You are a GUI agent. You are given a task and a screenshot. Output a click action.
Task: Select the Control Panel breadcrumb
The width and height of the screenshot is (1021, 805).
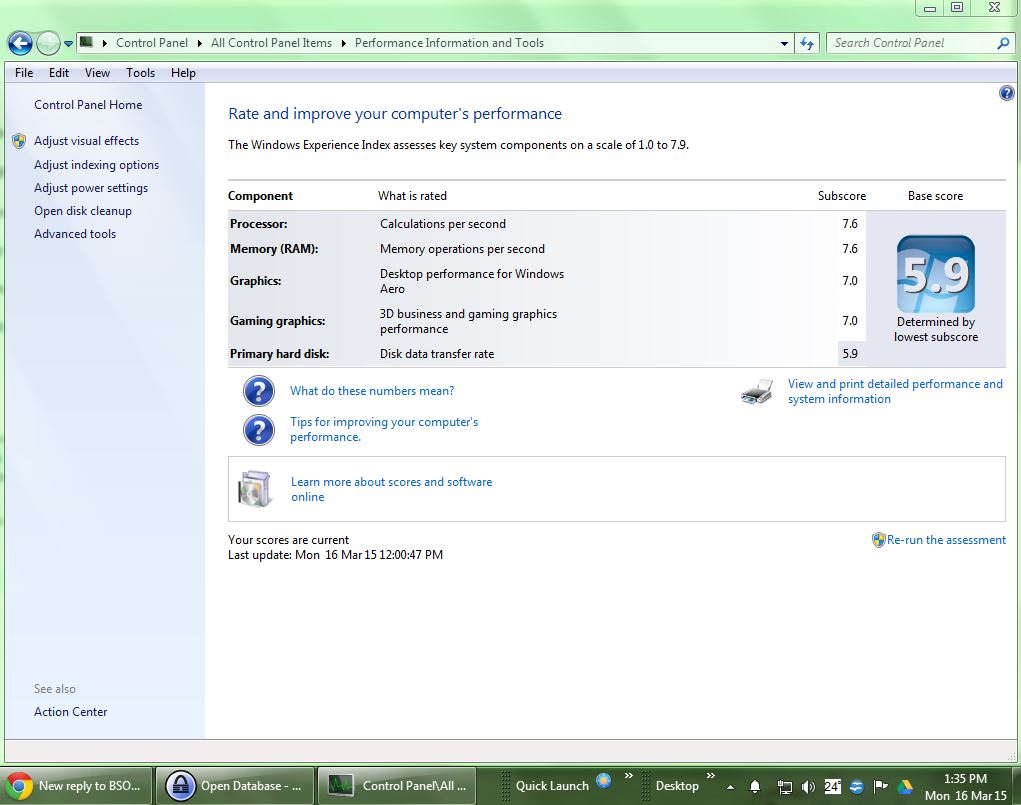point(152,43)
